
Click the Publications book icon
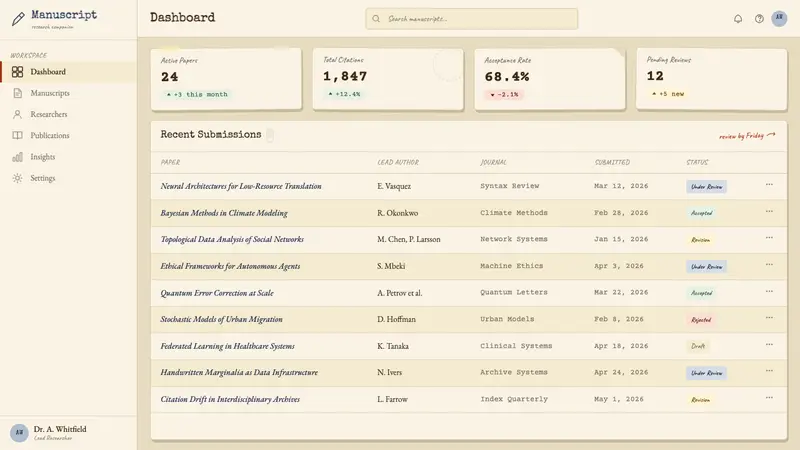17,135
